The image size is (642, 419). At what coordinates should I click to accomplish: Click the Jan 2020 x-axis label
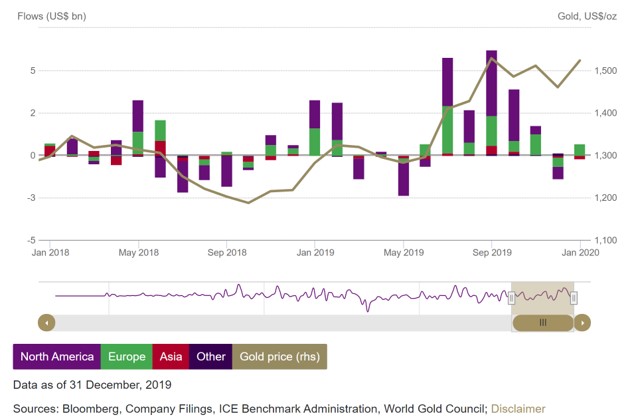(580, 252)
